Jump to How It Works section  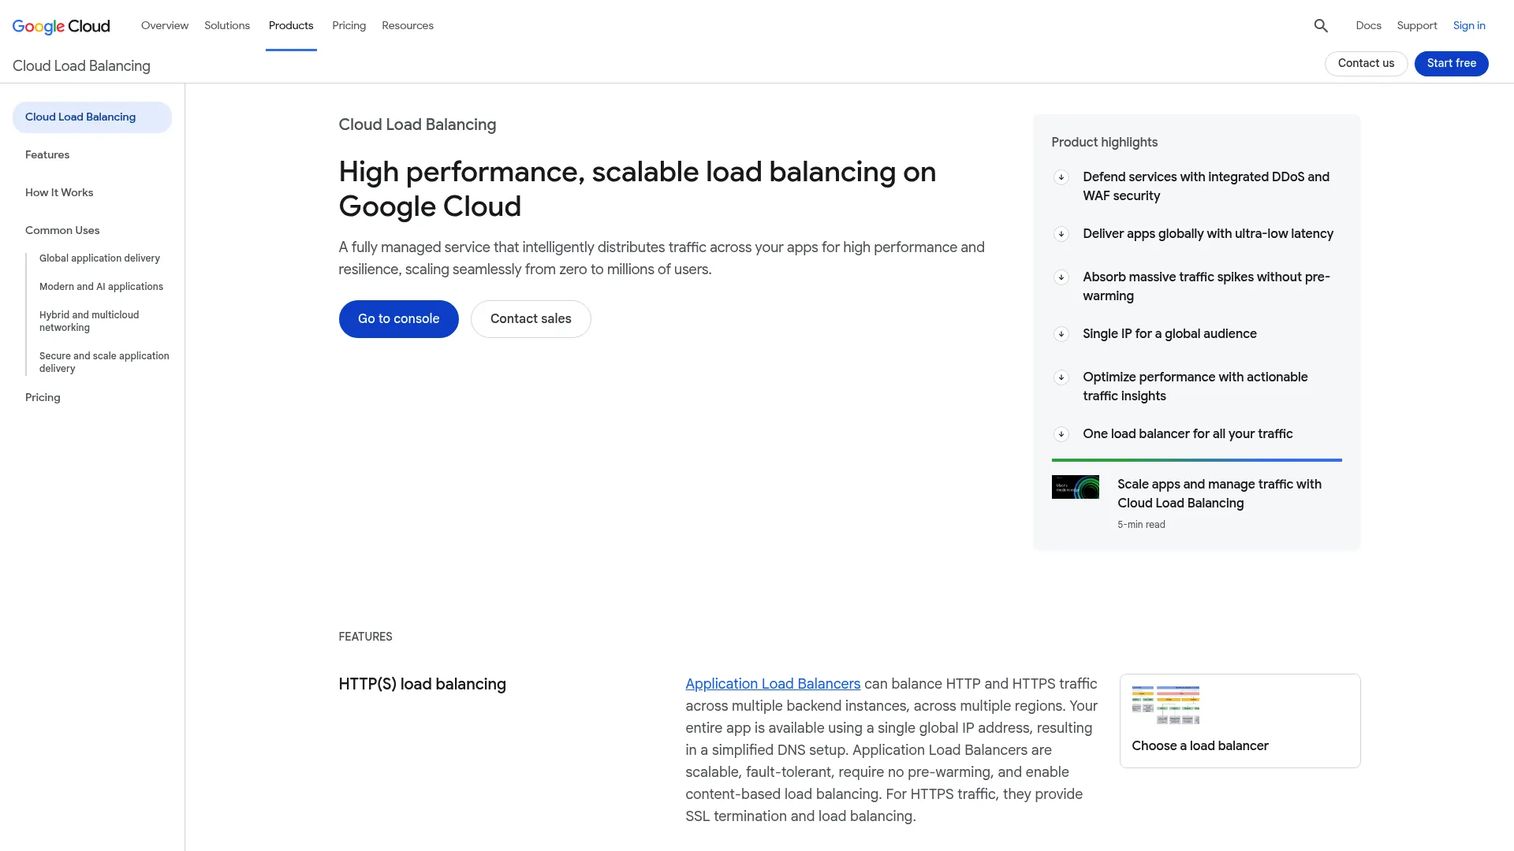[x=59, y=193]
